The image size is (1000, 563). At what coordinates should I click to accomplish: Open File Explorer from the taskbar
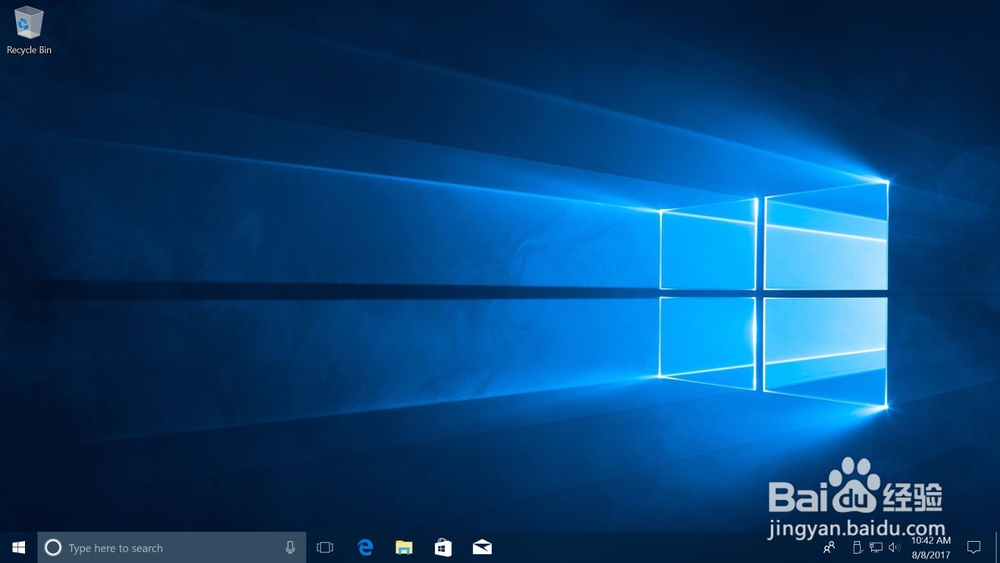click(404, 548)
